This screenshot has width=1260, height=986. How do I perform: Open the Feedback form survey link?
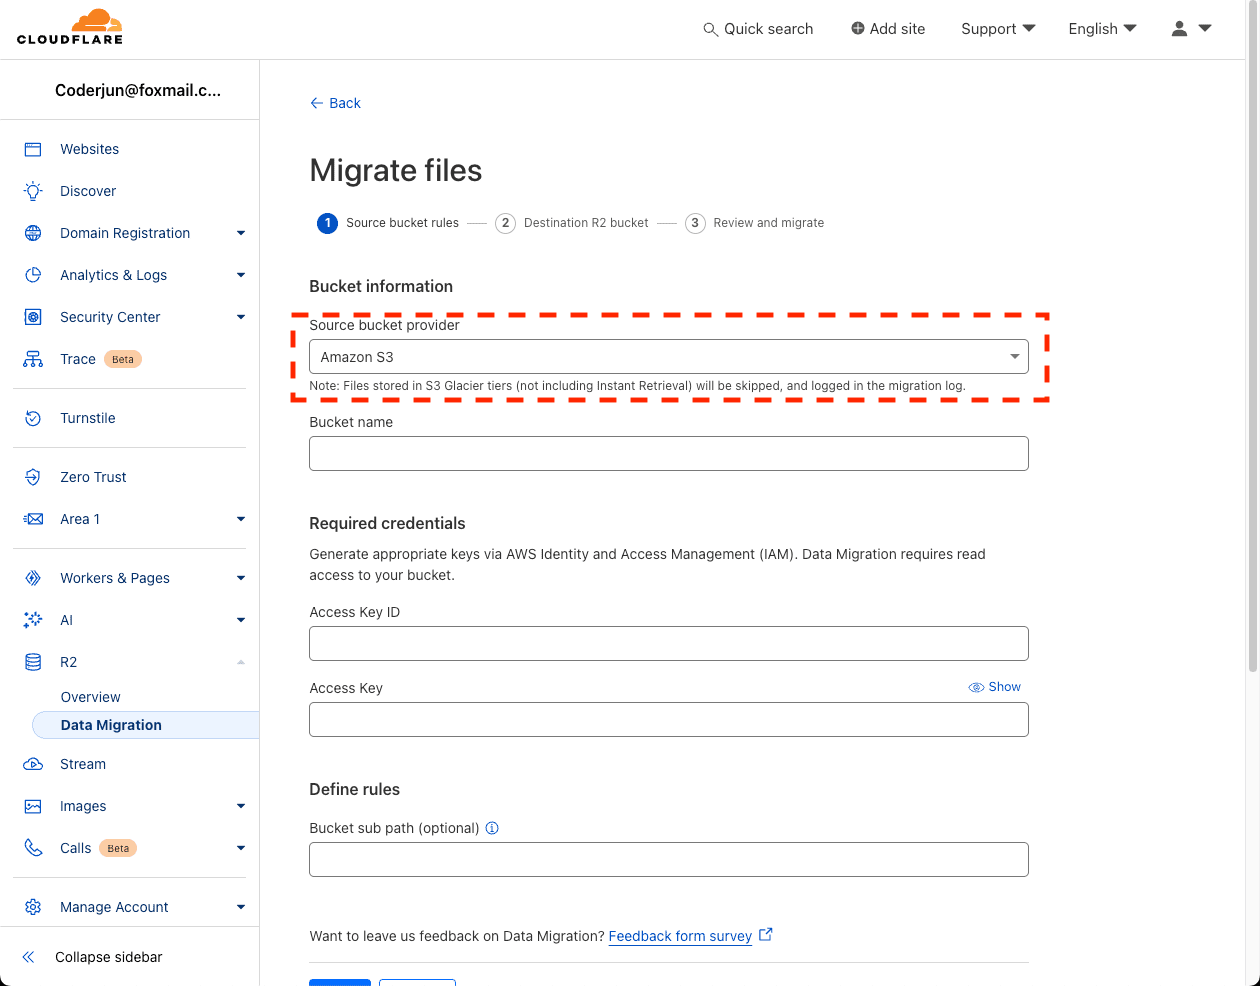coord(680,936)
